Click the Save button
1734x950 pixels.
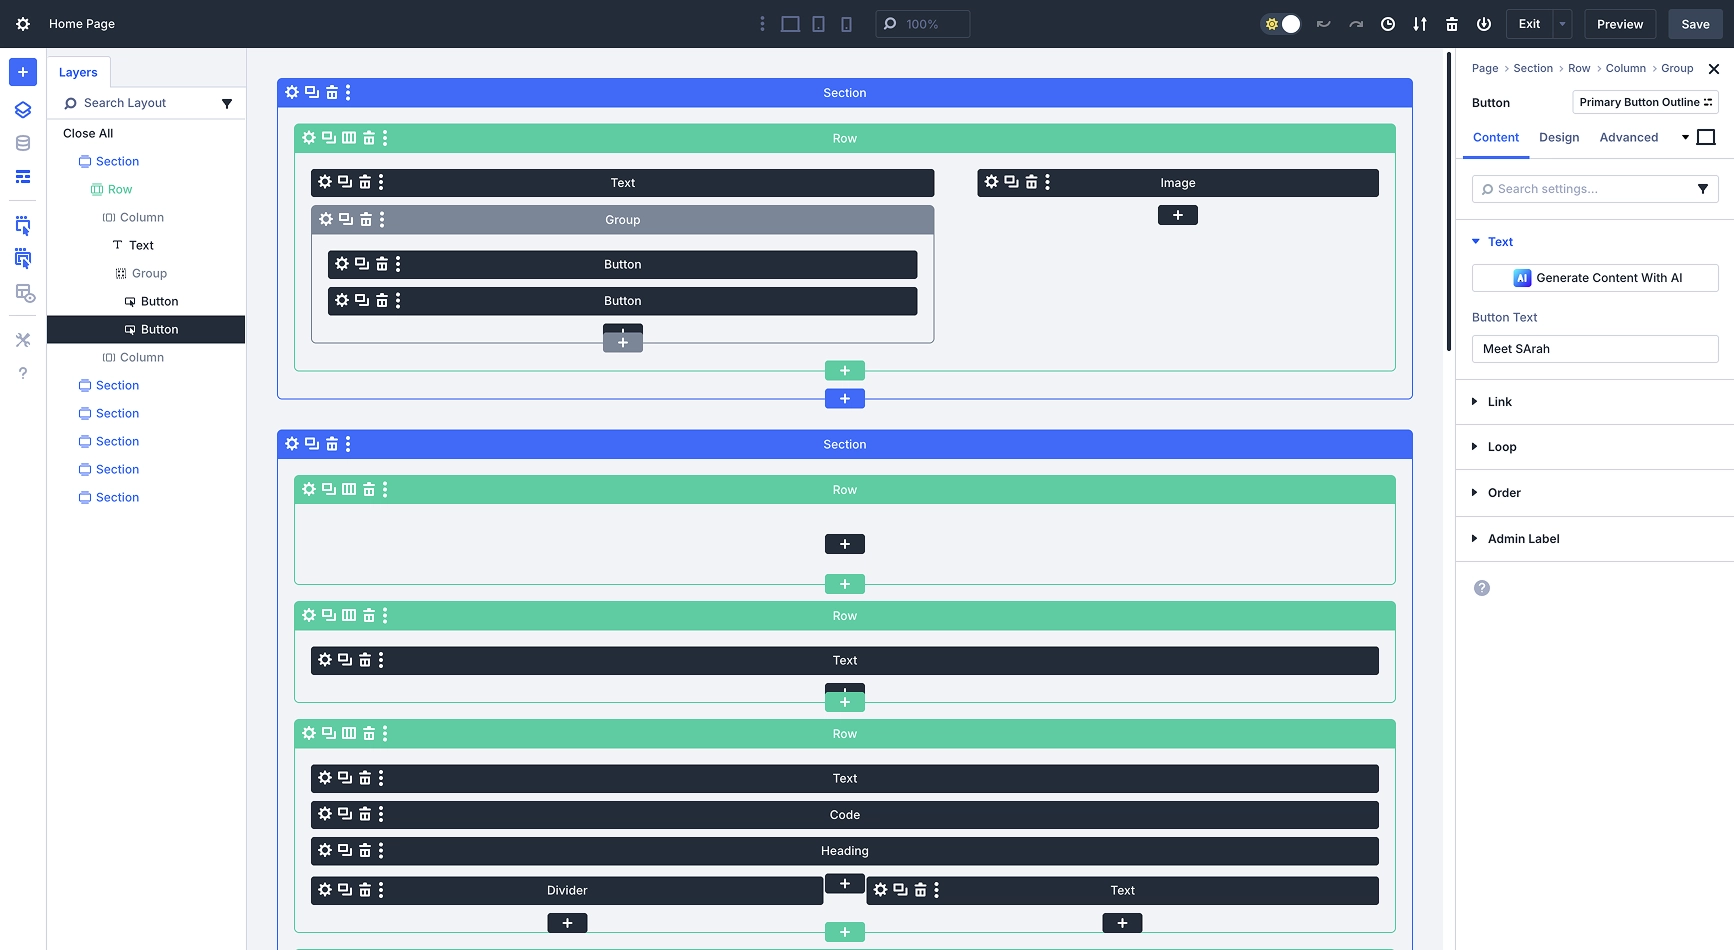1695,24
